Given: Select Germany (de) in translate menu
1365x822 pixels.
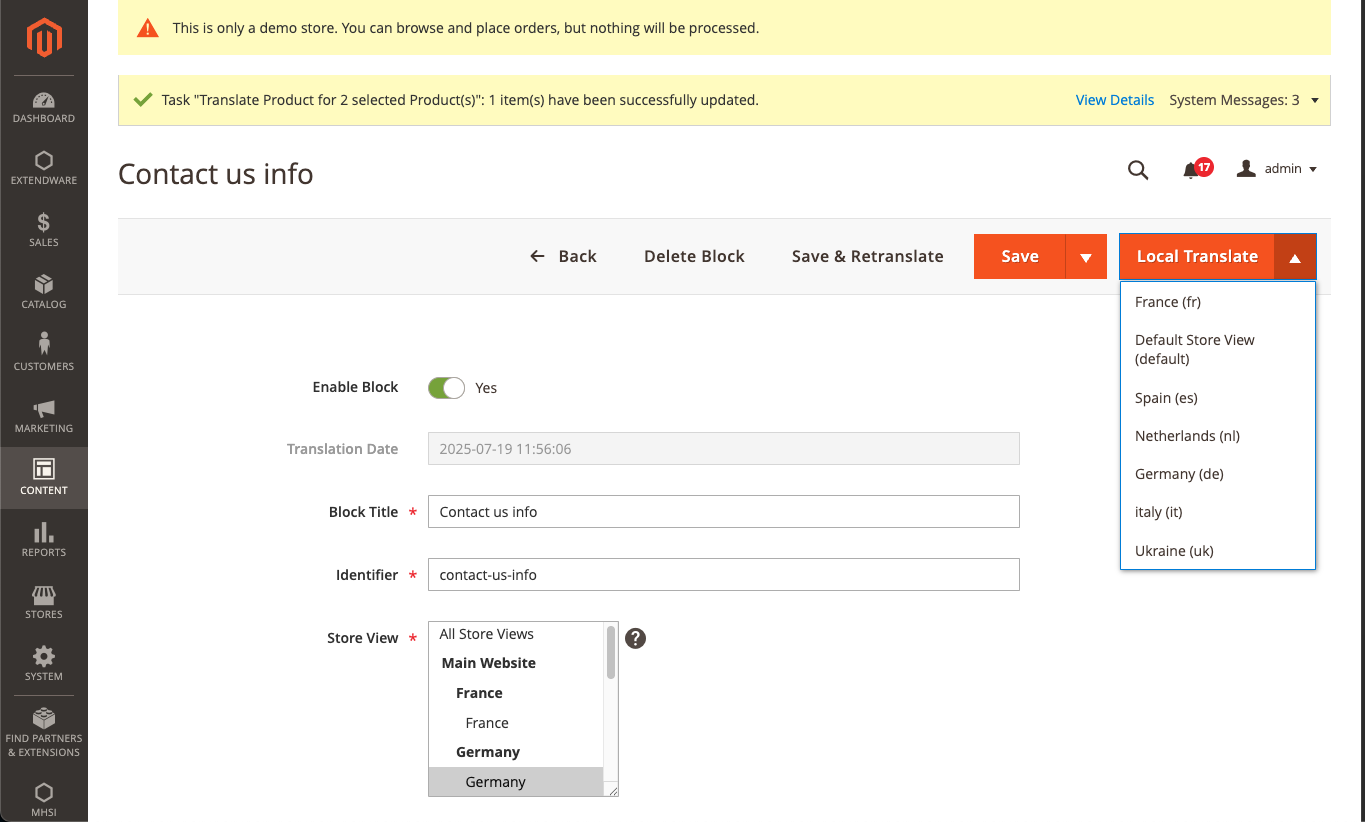Looking at the screenshot, I should click(1179, 474).
